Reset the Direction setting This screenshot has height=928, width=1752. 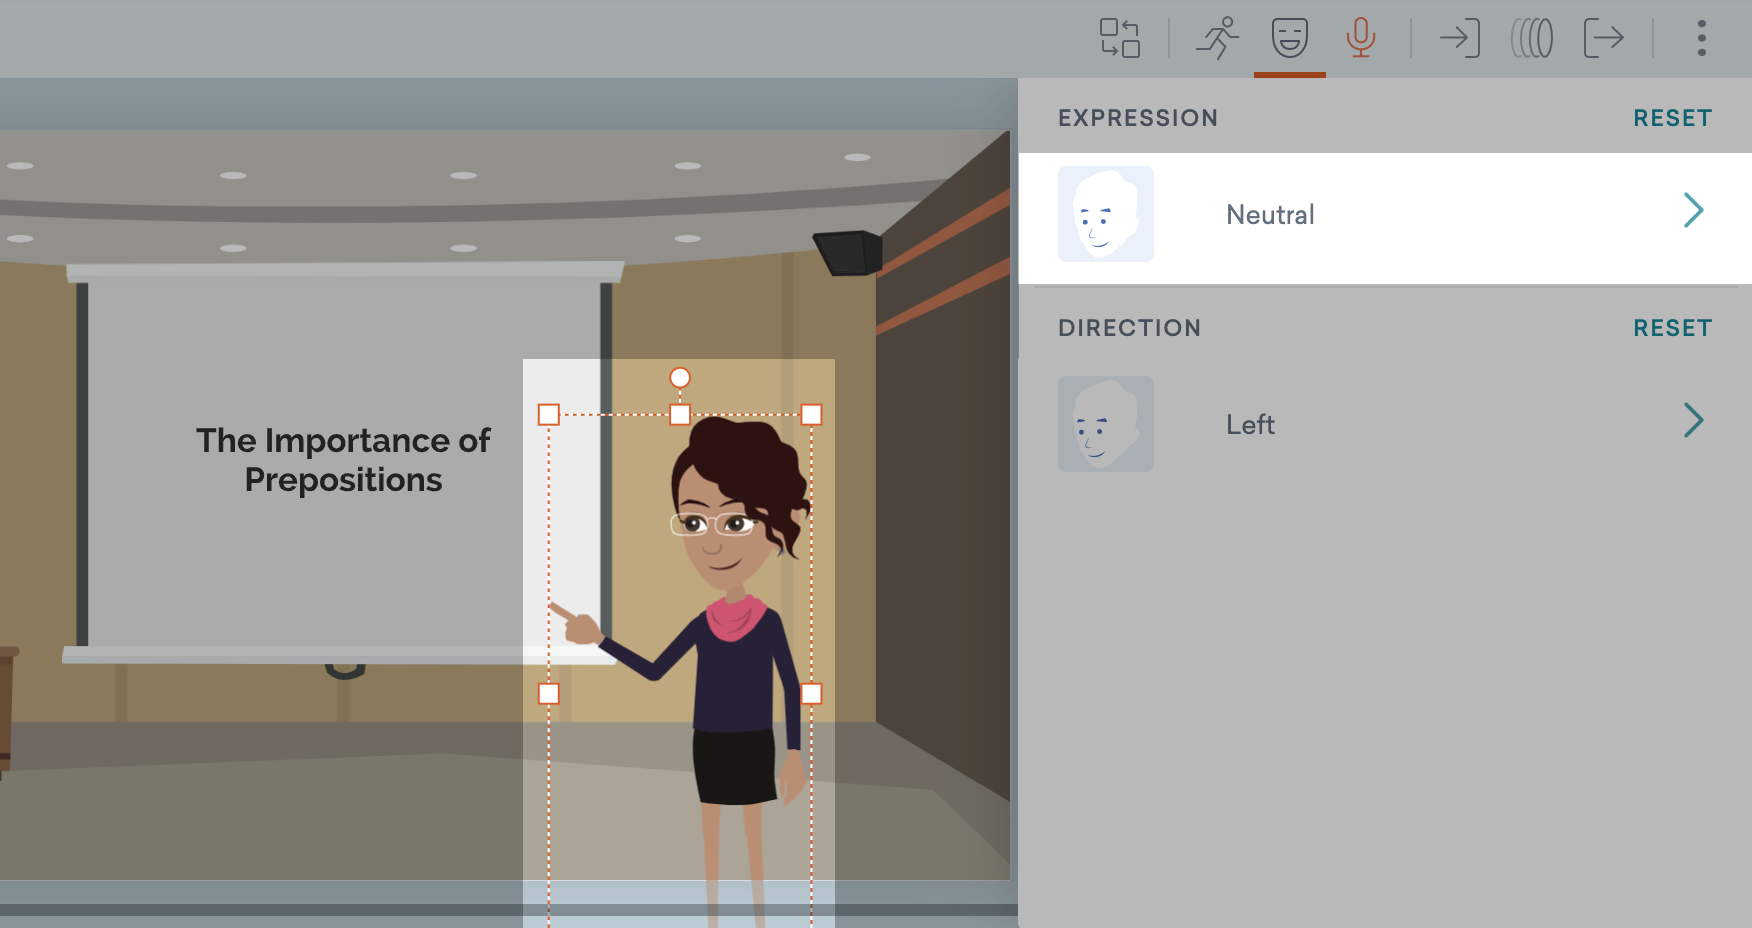click(x=1672, y=328)
